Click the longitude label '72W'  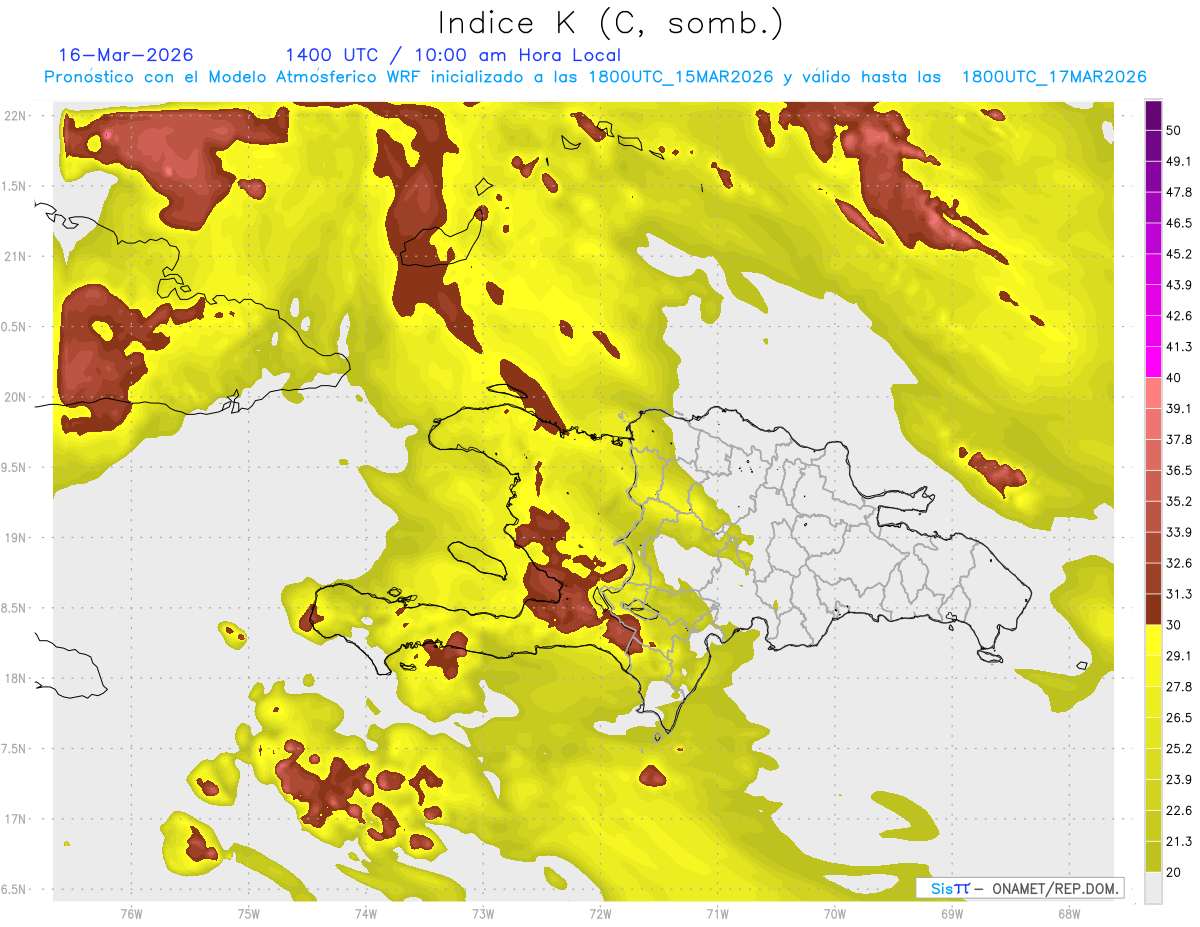pyautogui.click(x=600, y=913)
